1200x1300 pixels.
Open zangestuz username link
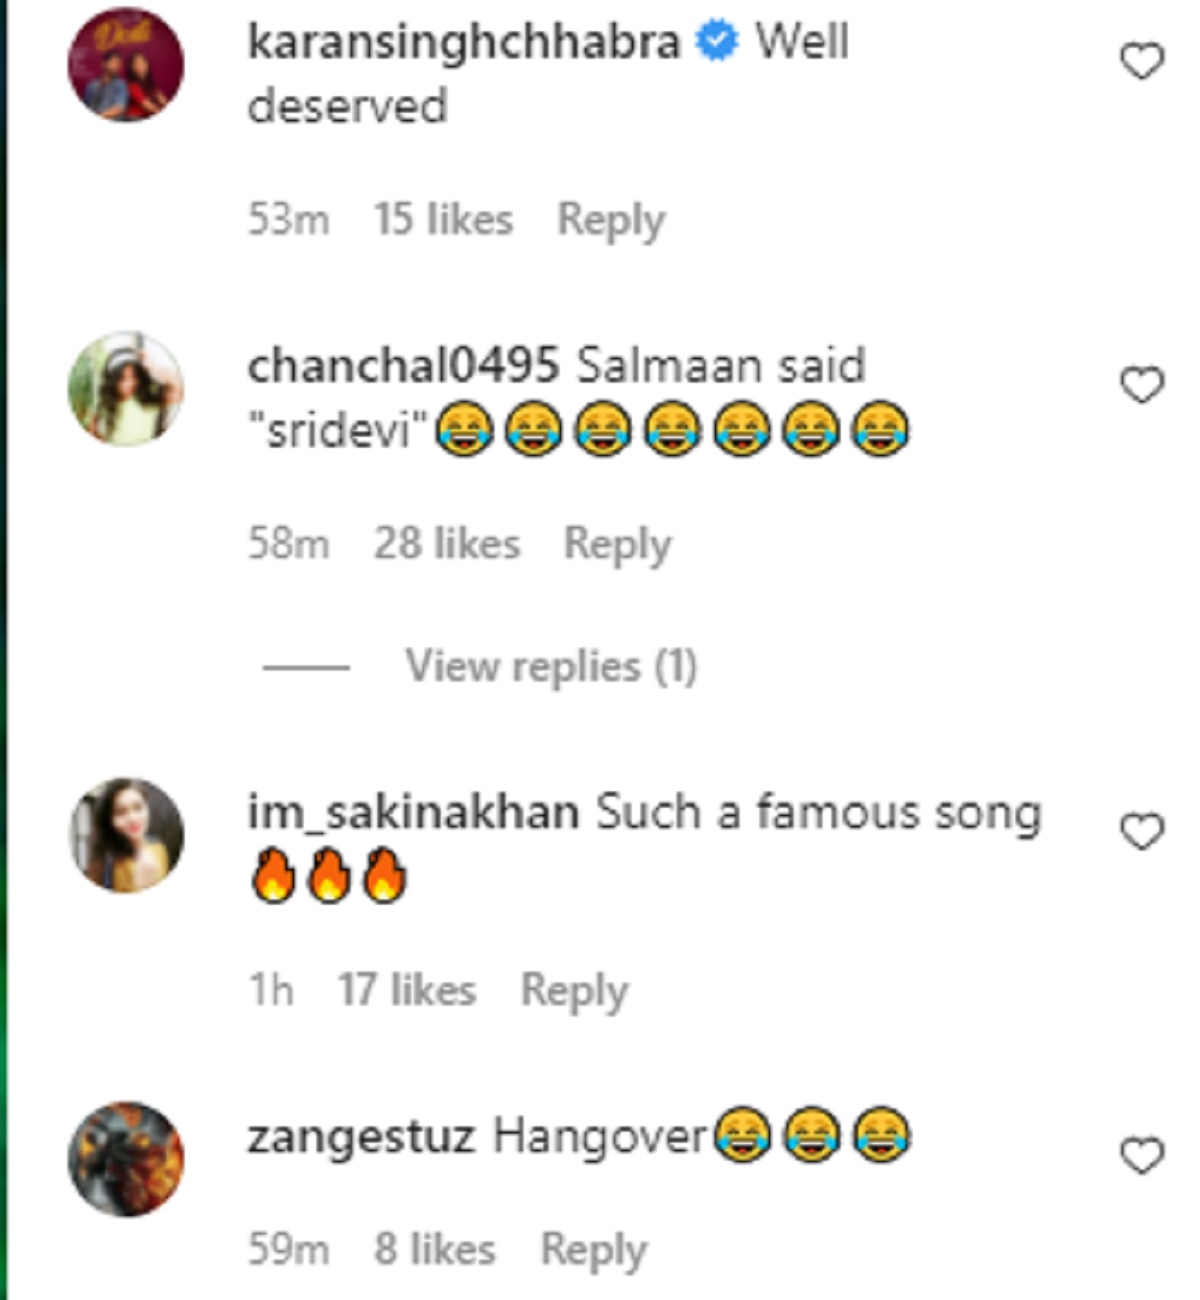tap(360, 1137)
